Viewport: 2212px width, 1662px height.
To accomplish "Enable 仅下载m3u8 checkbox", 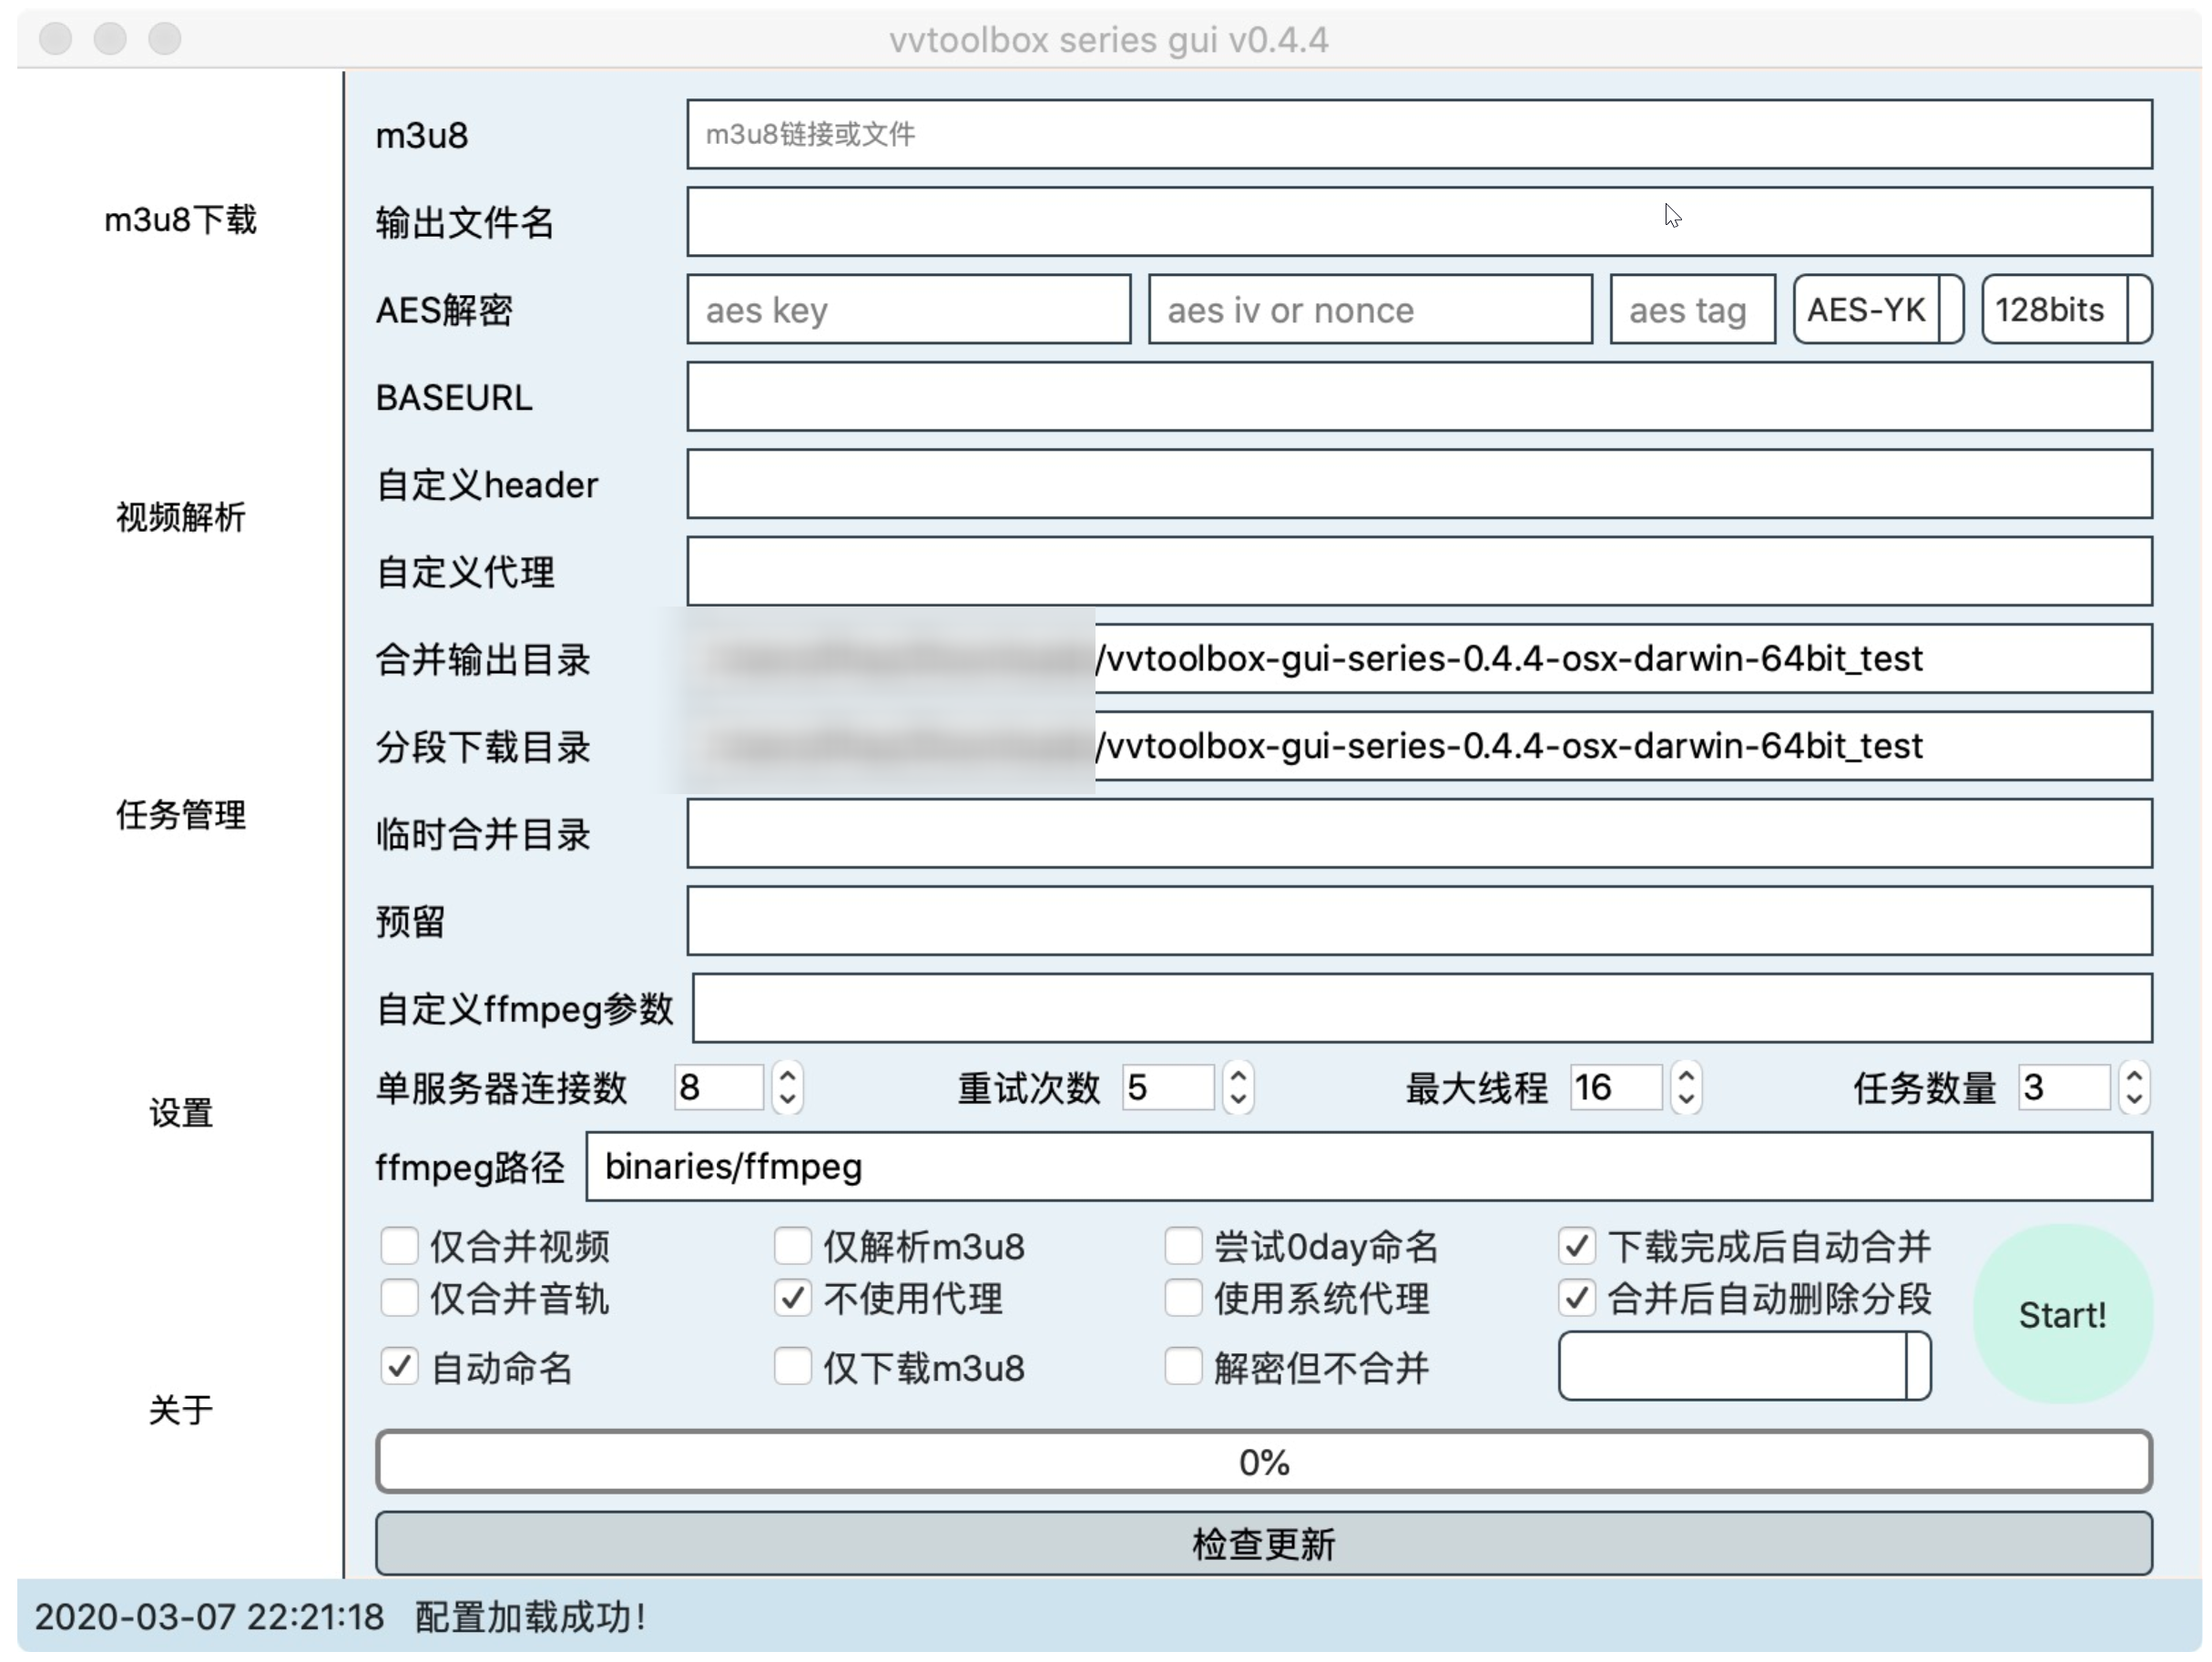I will pos(793,1366).
